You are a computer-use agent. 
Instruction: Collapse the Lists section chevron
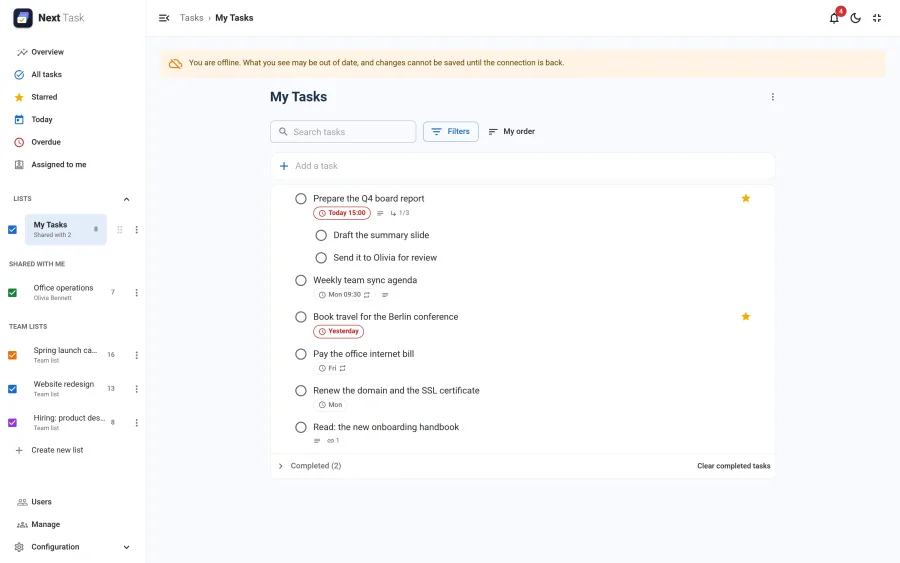[x=126, y=199]
